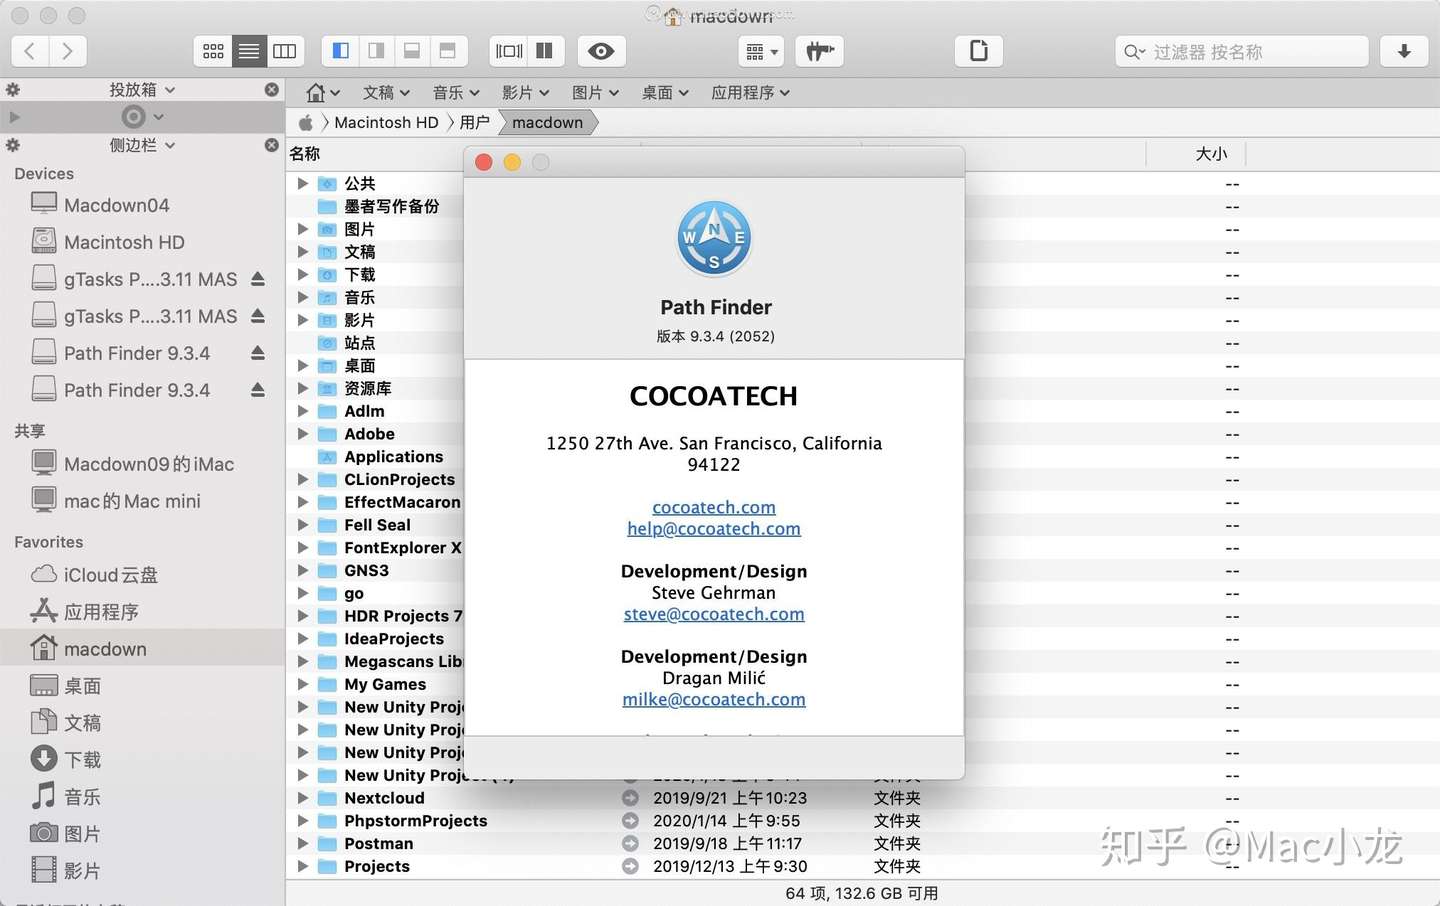Expand the 公共 folder

point(302,183)
